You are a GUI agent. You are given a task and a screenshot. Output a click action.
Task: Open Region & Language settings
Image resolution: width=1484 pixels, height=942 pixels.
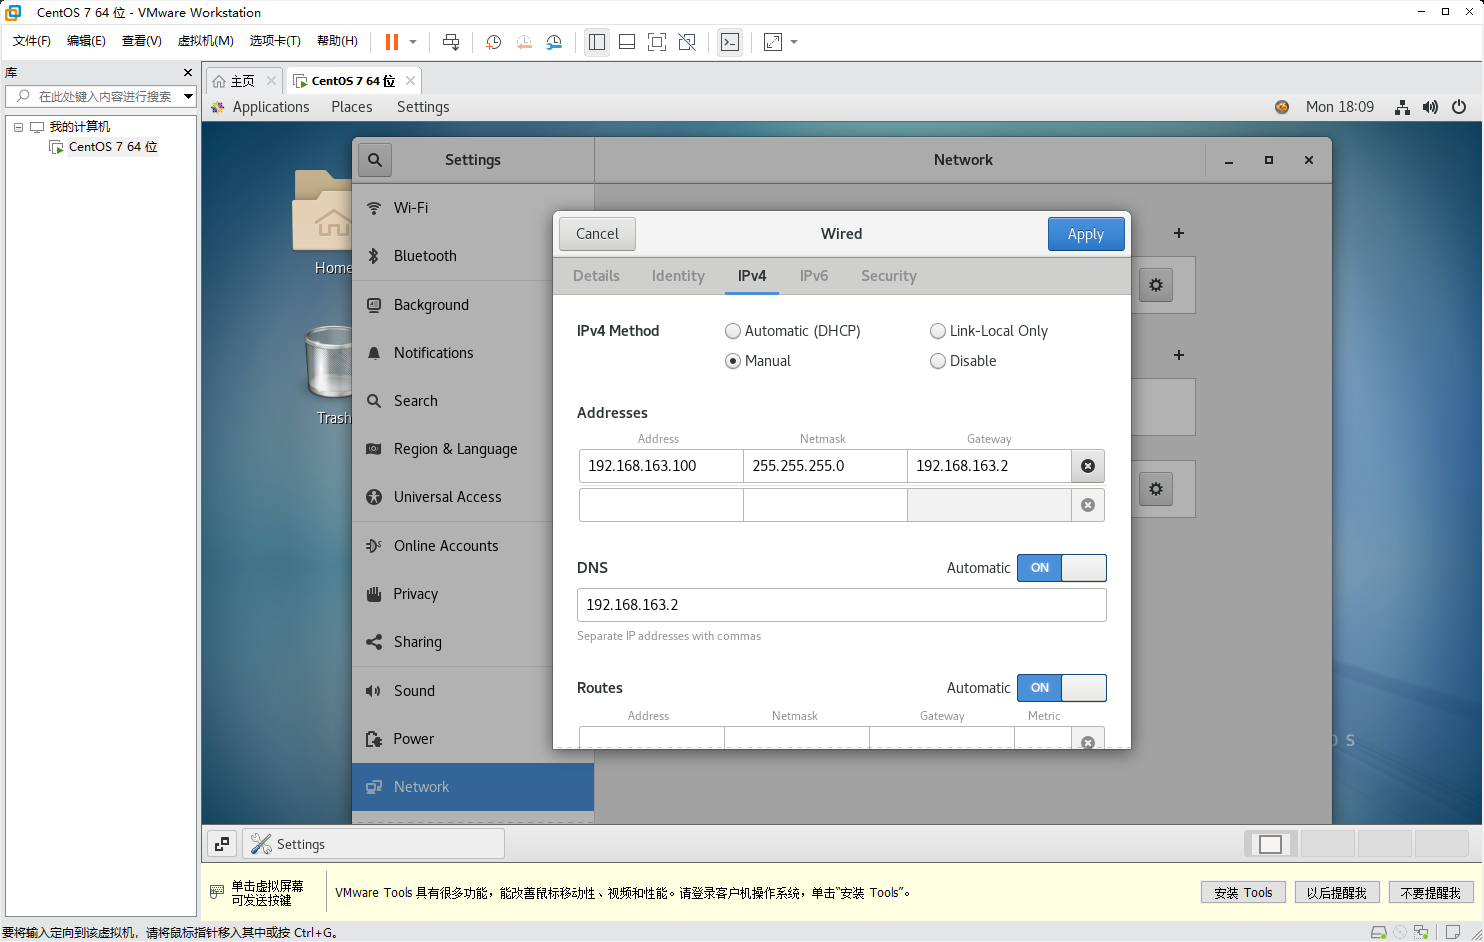coord(473,449)
